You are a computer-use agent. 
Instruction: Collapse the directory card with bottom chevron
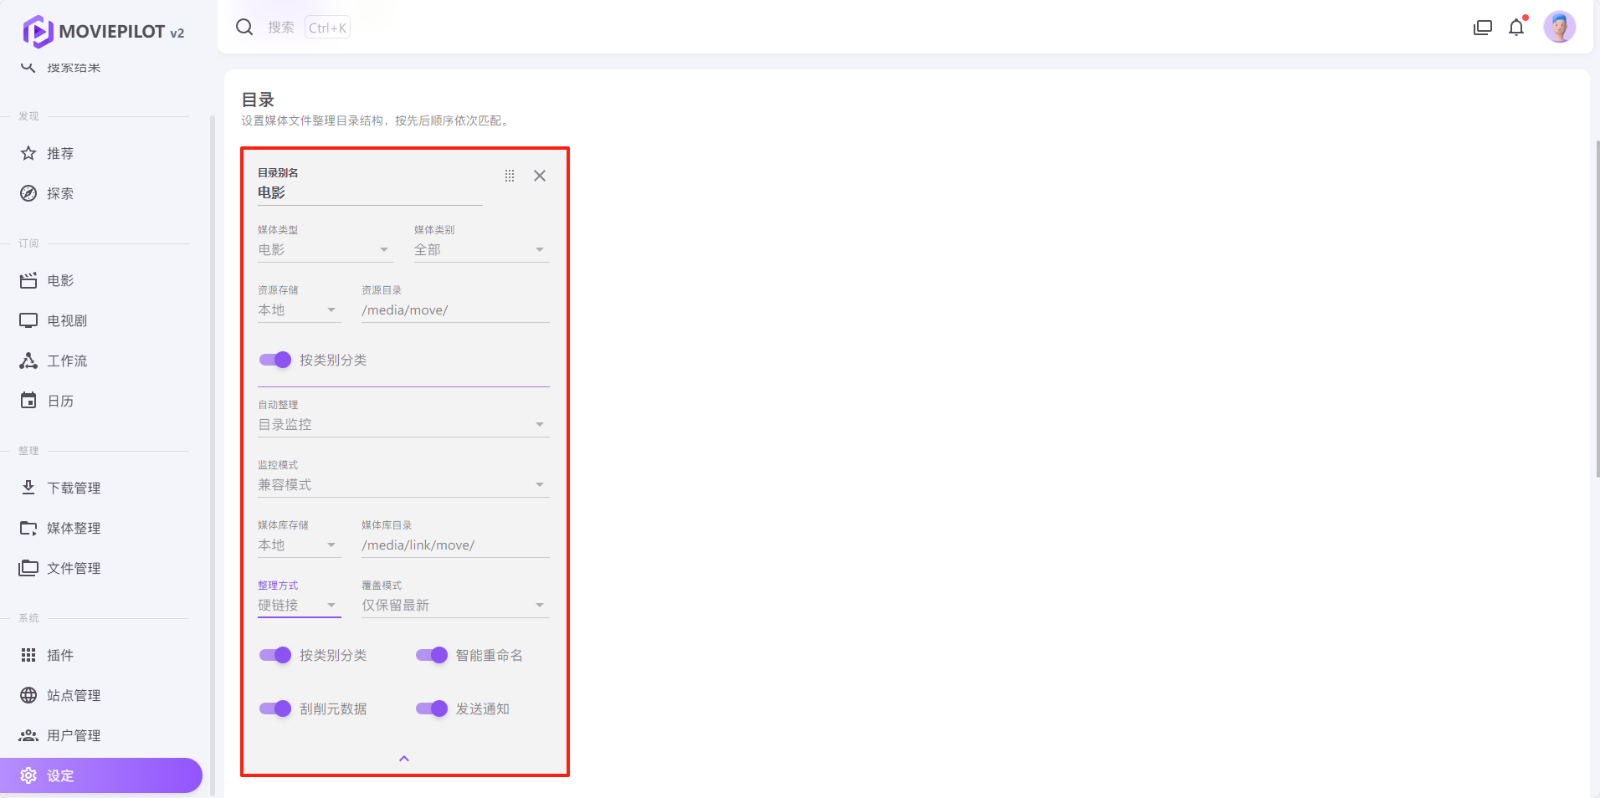tap(404, 759)
